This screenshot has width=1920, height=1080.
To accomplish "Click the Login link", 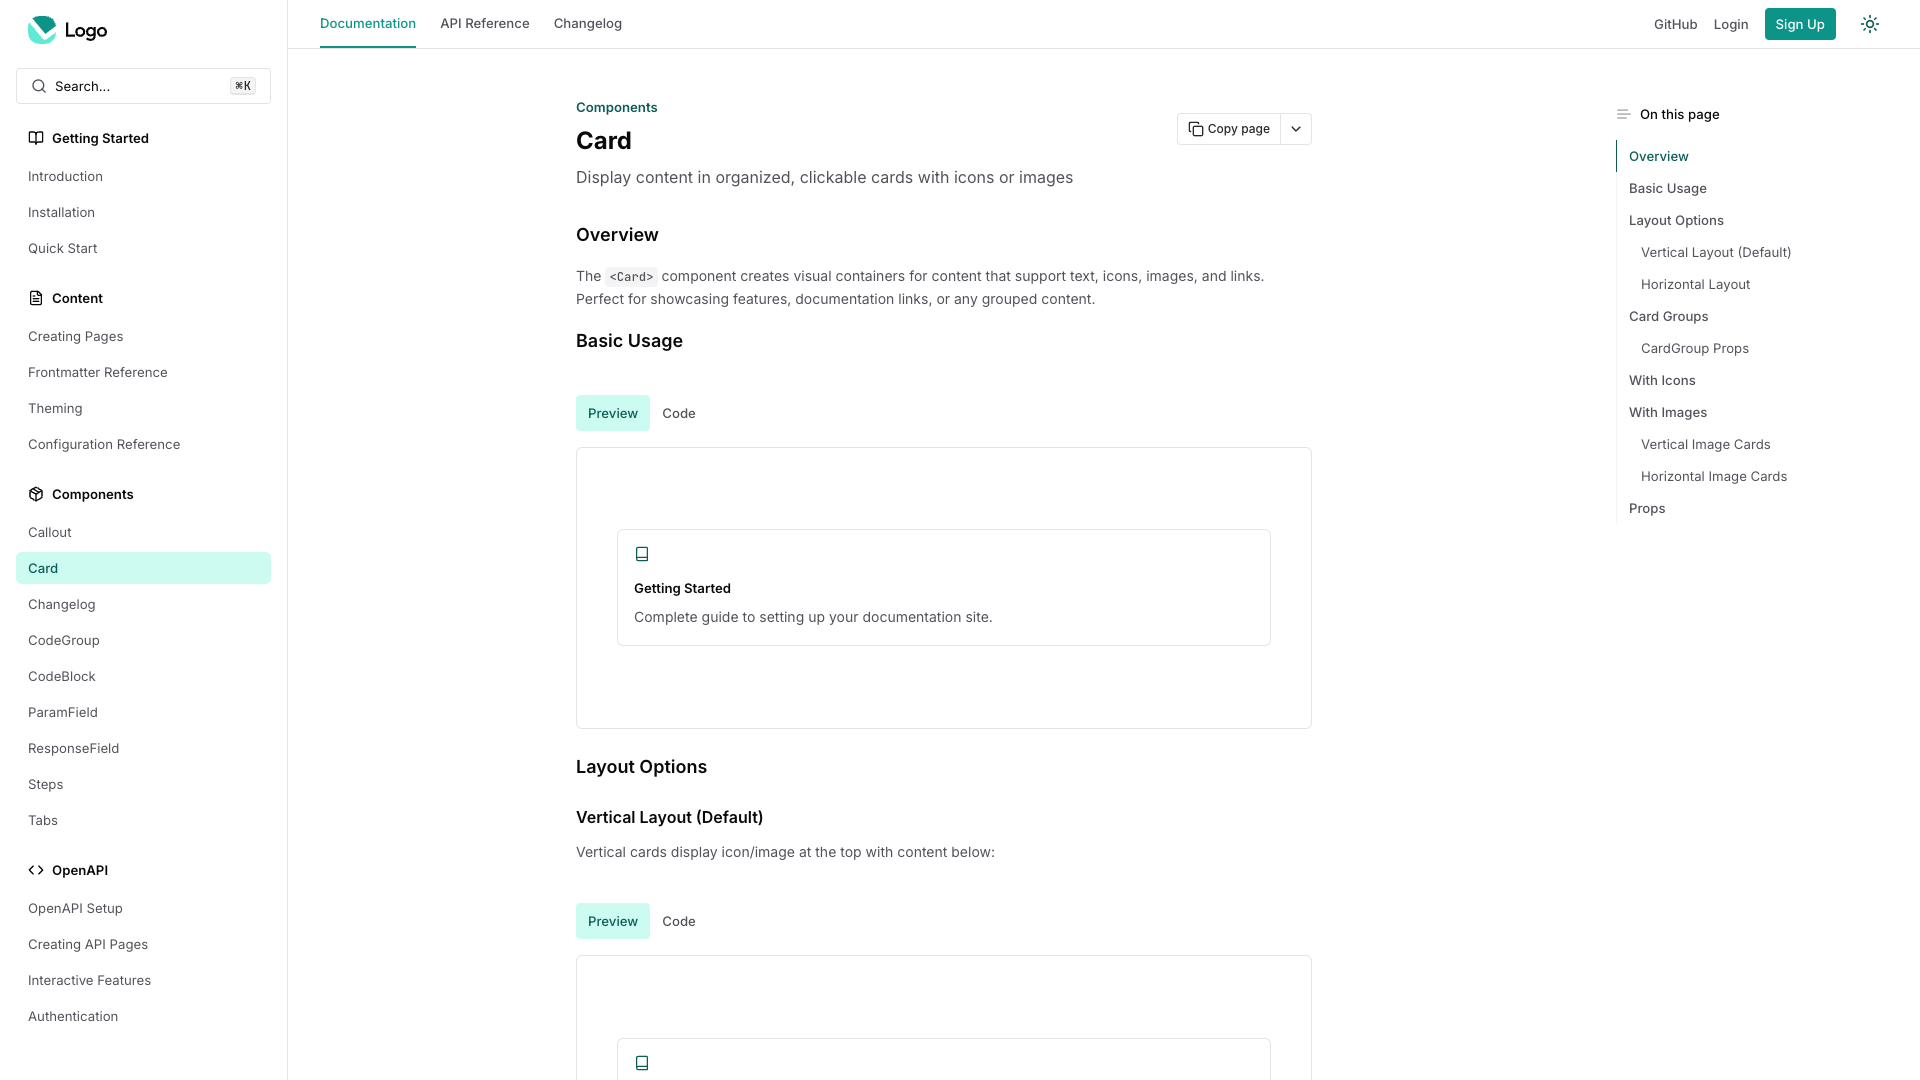I will coord(1730,24).
